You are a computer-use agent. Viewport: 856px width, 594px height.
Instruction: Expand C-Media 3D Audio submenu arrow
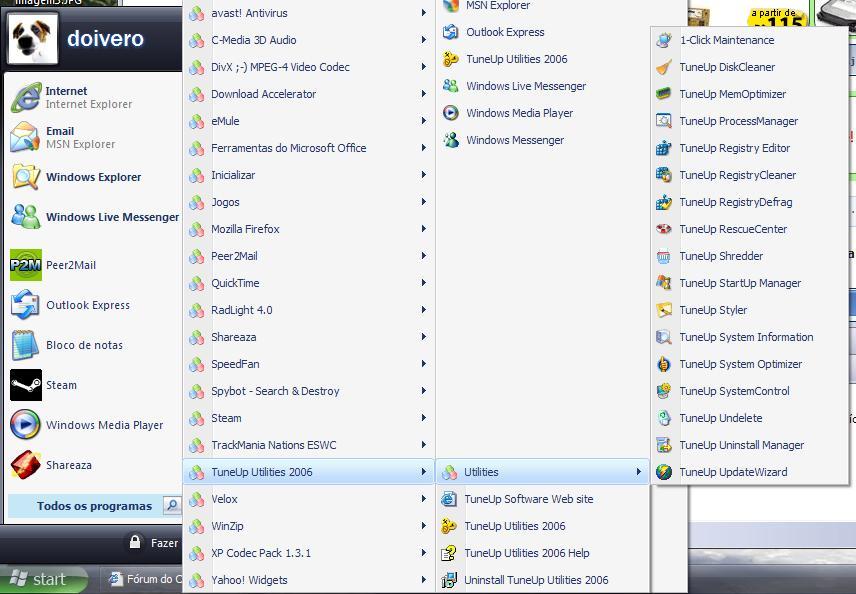click(x=424, y=40)
